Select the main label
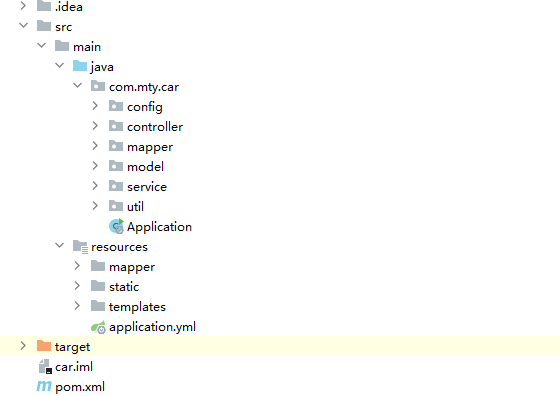This screenshot has width=560, height=396. tap(87, 47)
